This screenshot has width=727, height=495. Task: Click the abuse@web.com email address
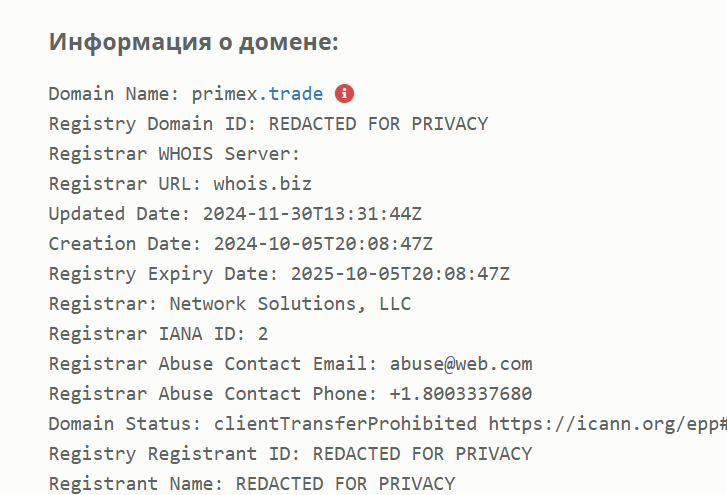coord(461,364)
